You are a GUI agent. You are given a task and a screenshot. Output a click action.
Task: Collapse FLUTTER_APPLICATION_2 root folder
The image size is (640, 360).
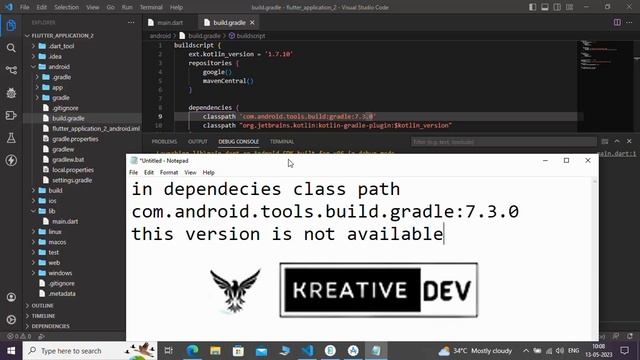(62, 36)
